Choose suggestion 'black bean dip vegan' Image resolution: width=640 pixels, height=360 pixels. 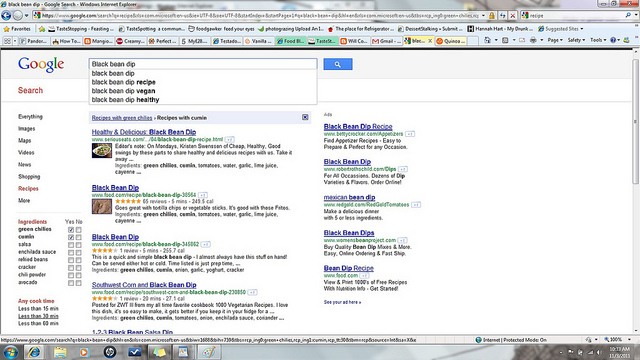[123, 91]
